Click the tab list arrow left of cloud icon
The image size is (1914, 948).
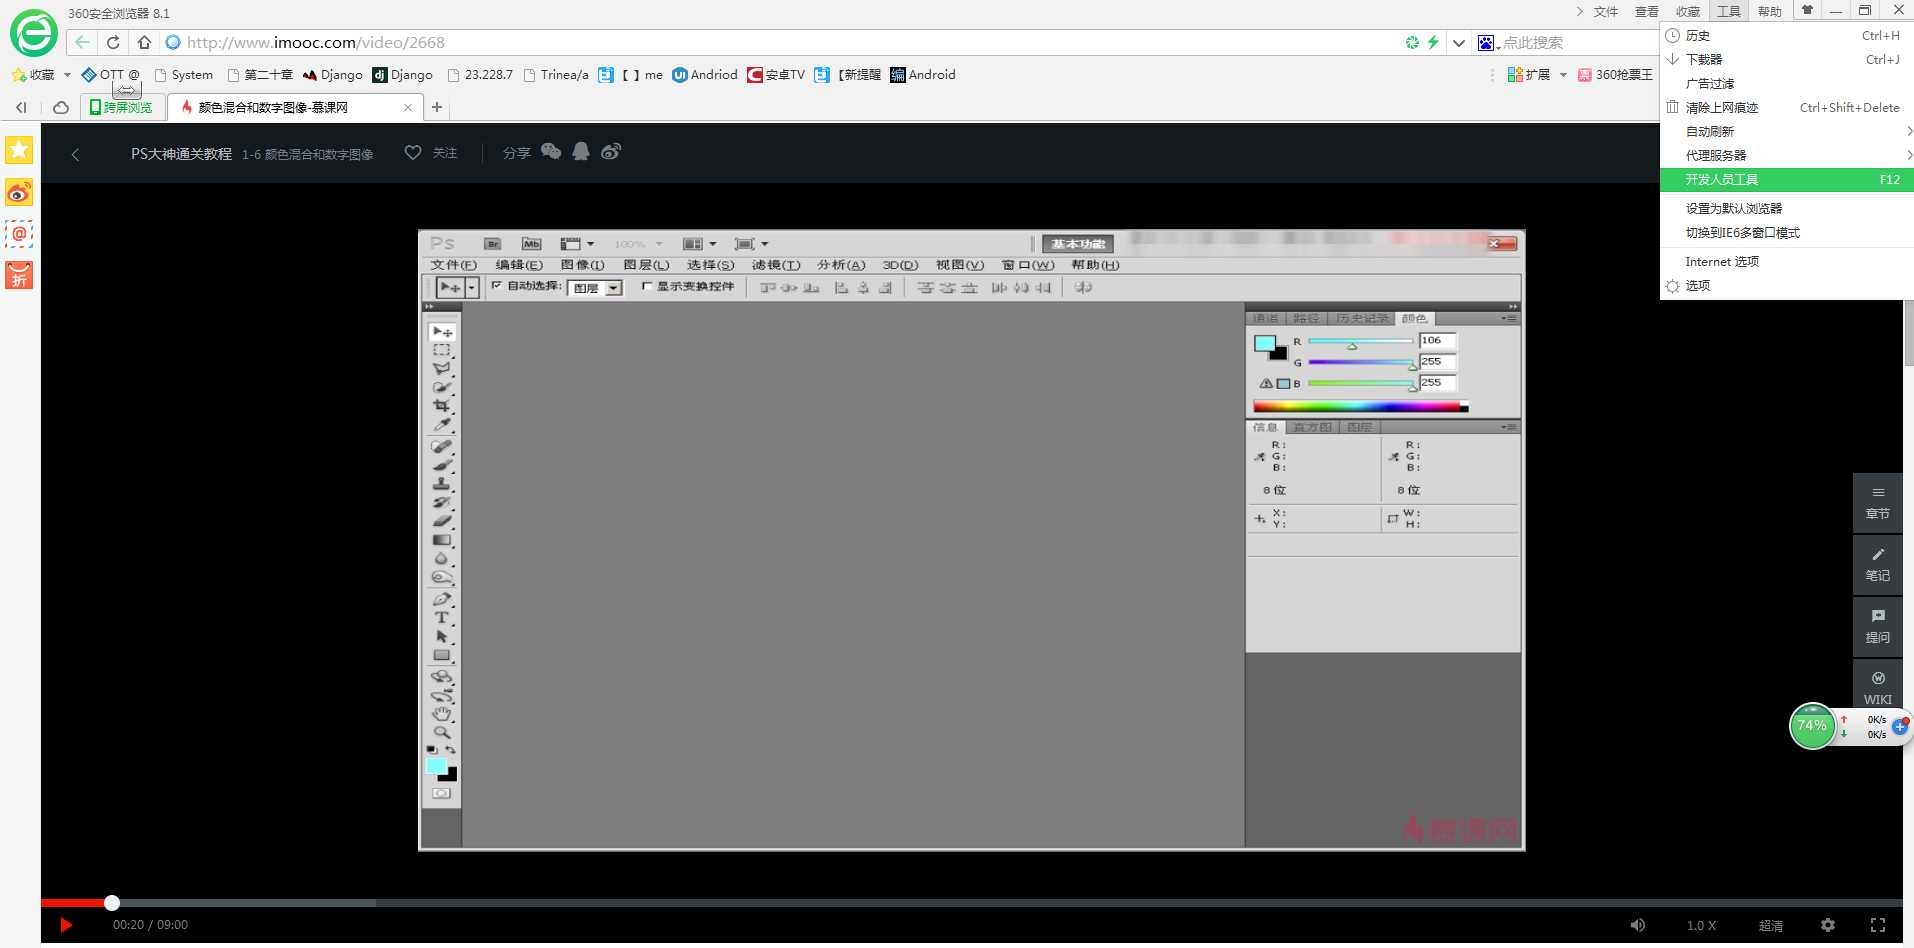(21, 107)
